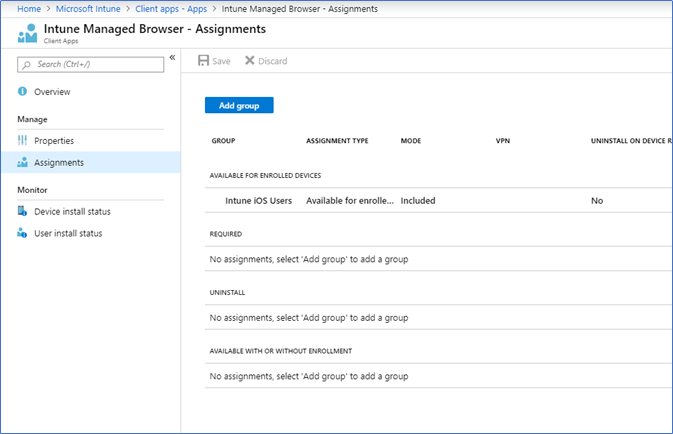Click the GROUP column header
Image resolution: width=673 pixels, height=434 pixels.
[x=223, y=141]
